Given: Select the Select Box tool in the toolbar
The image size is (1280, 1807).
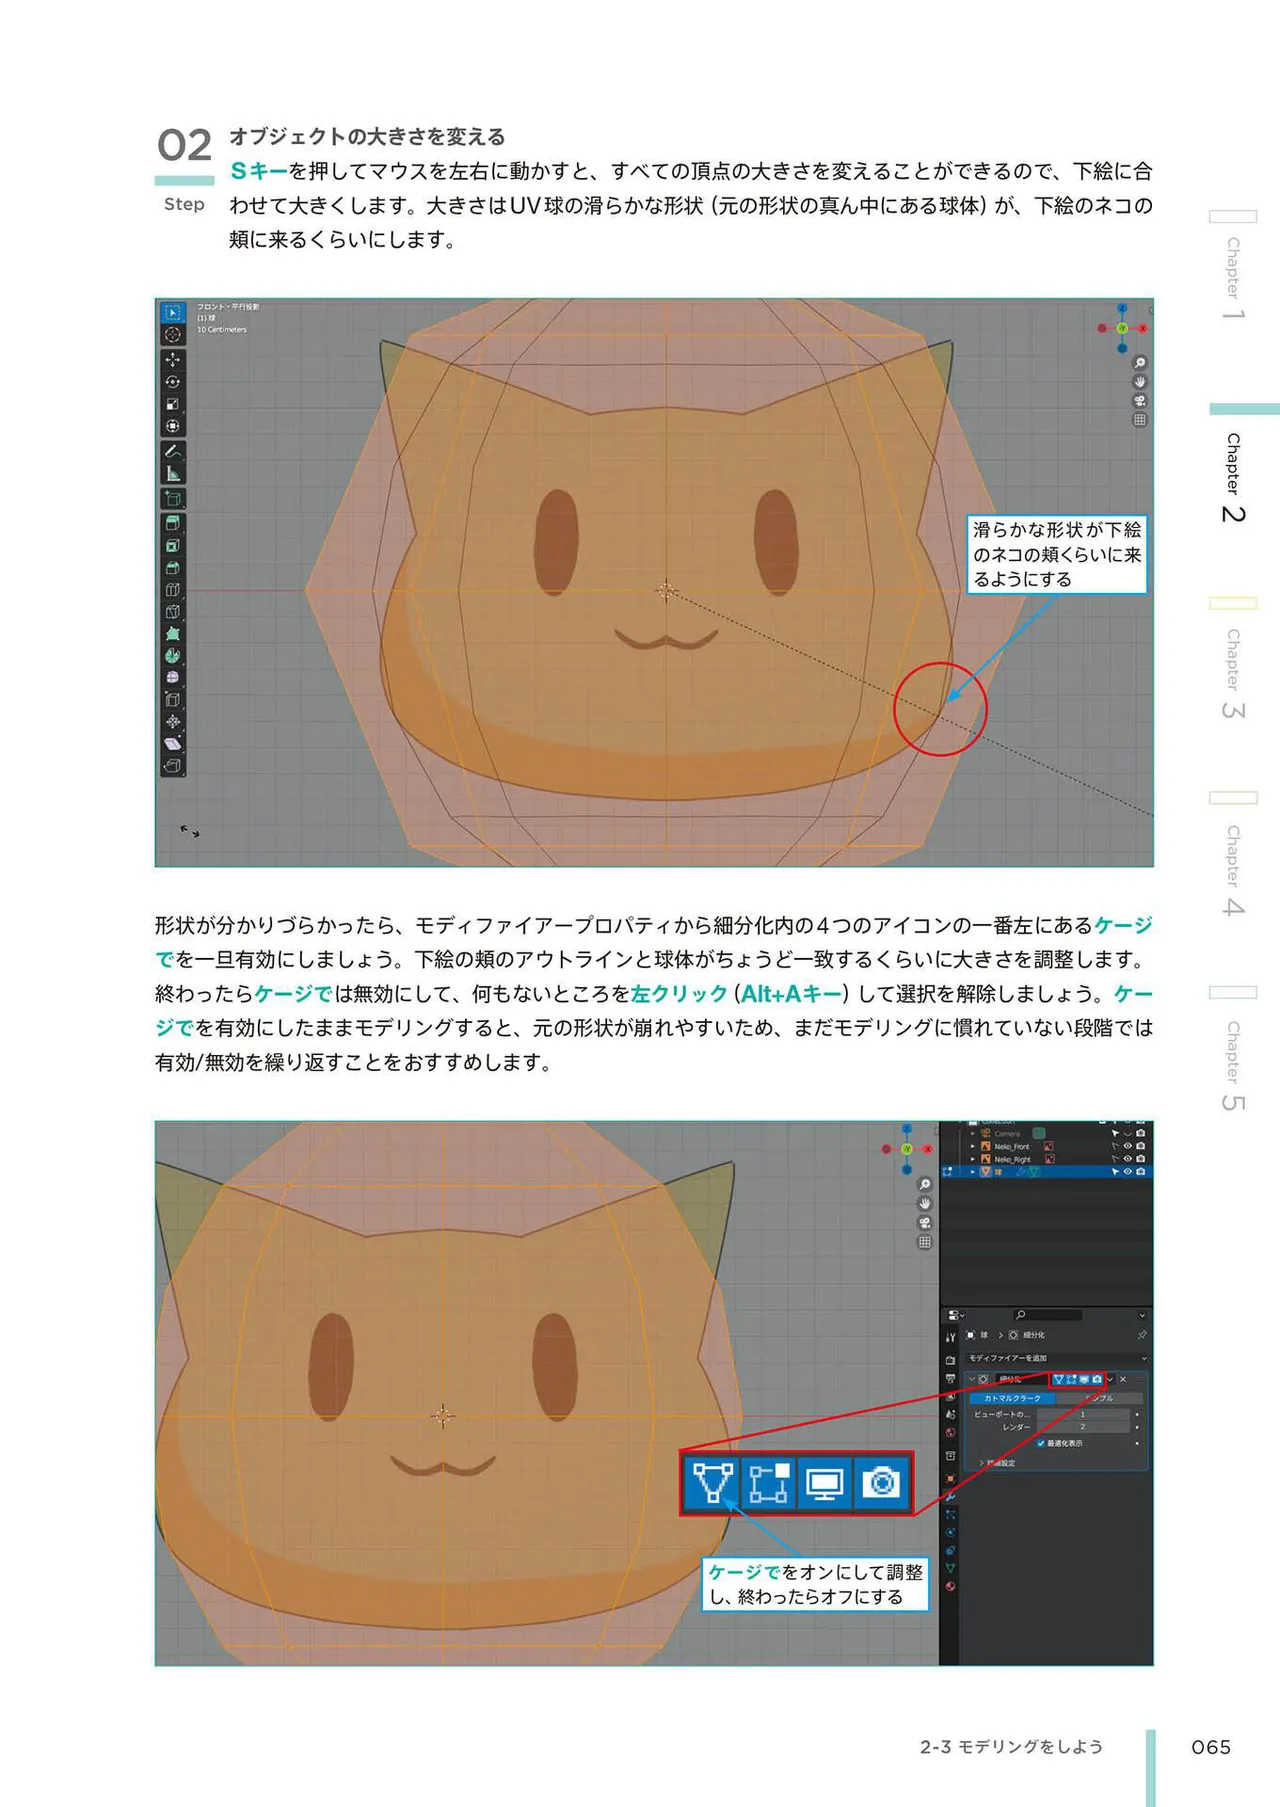Looking at the screenshot, I should pos(172,313).
